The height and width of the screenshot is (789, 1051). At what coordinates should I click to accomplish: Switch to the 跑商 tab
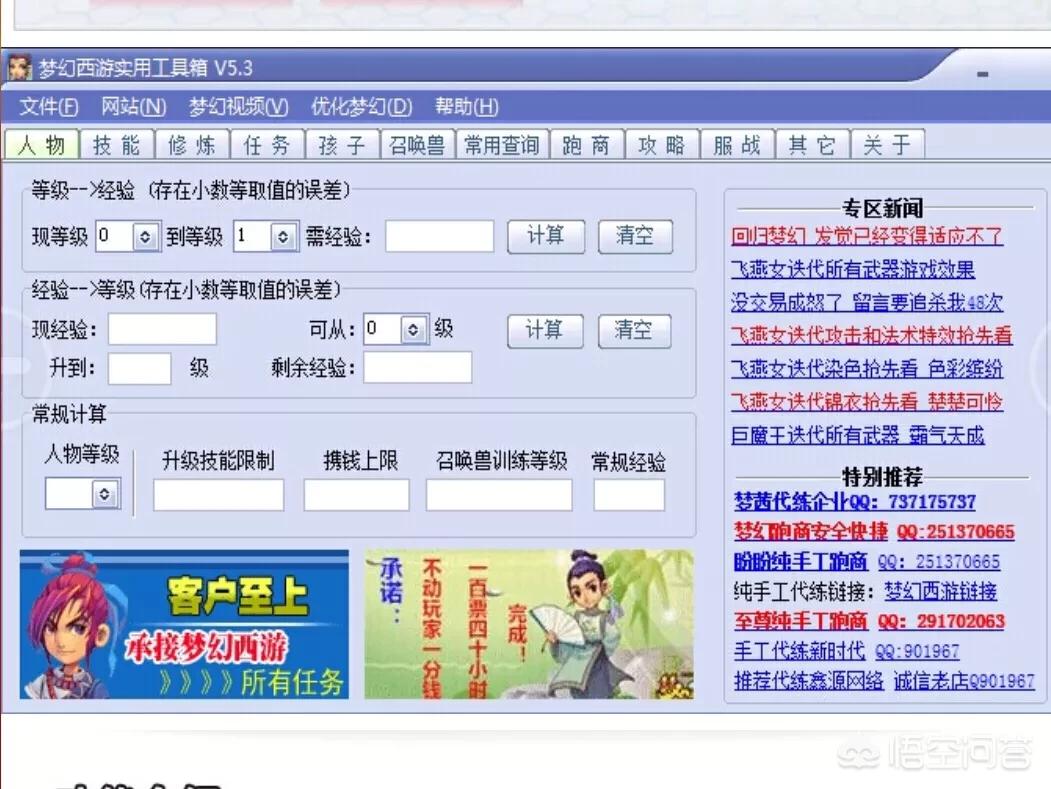(x=586, y=144)
